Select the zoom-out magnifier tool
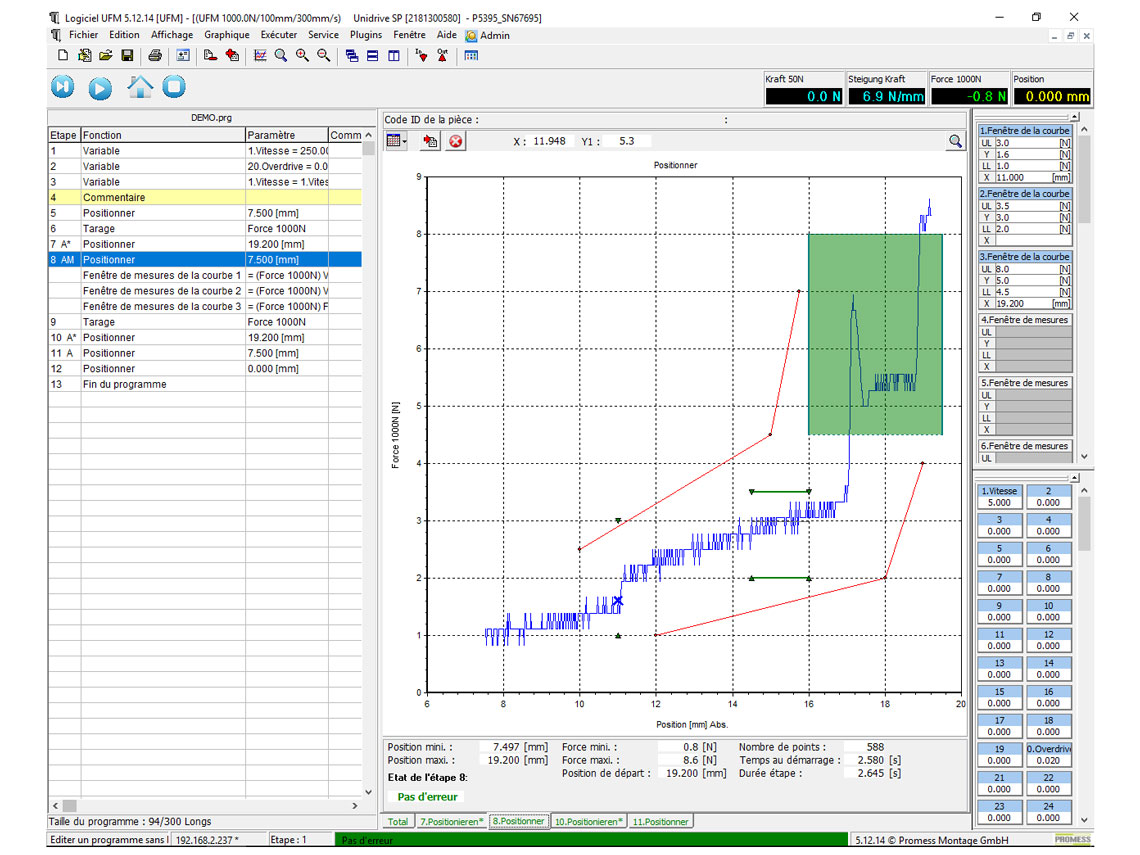The height and width of the screenshot is (855, 1140). [322, 55]
